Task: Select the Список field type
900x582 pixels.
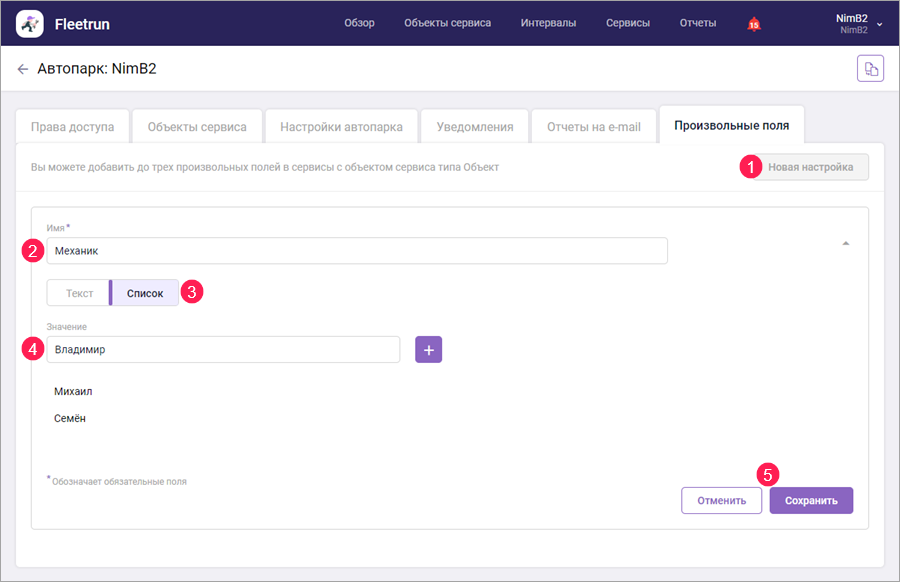Action: [145, 293]
